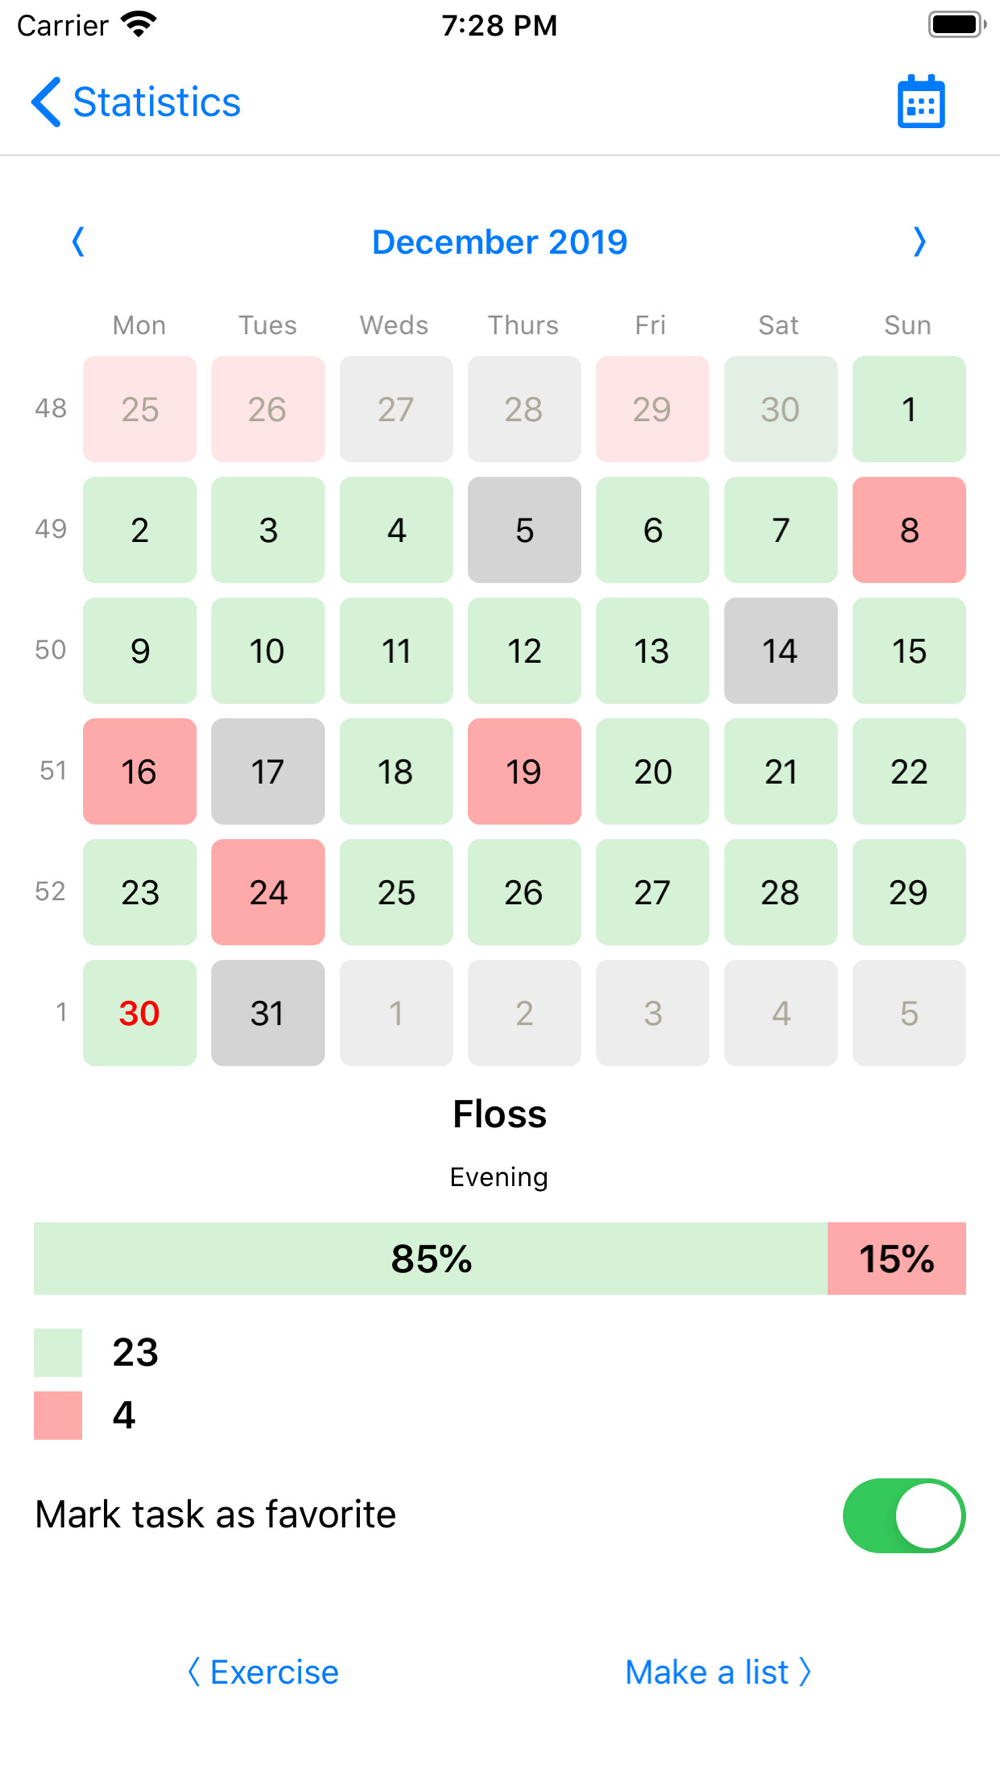
Task: Tap the December 2019 month title
Action: click(500, 242)
